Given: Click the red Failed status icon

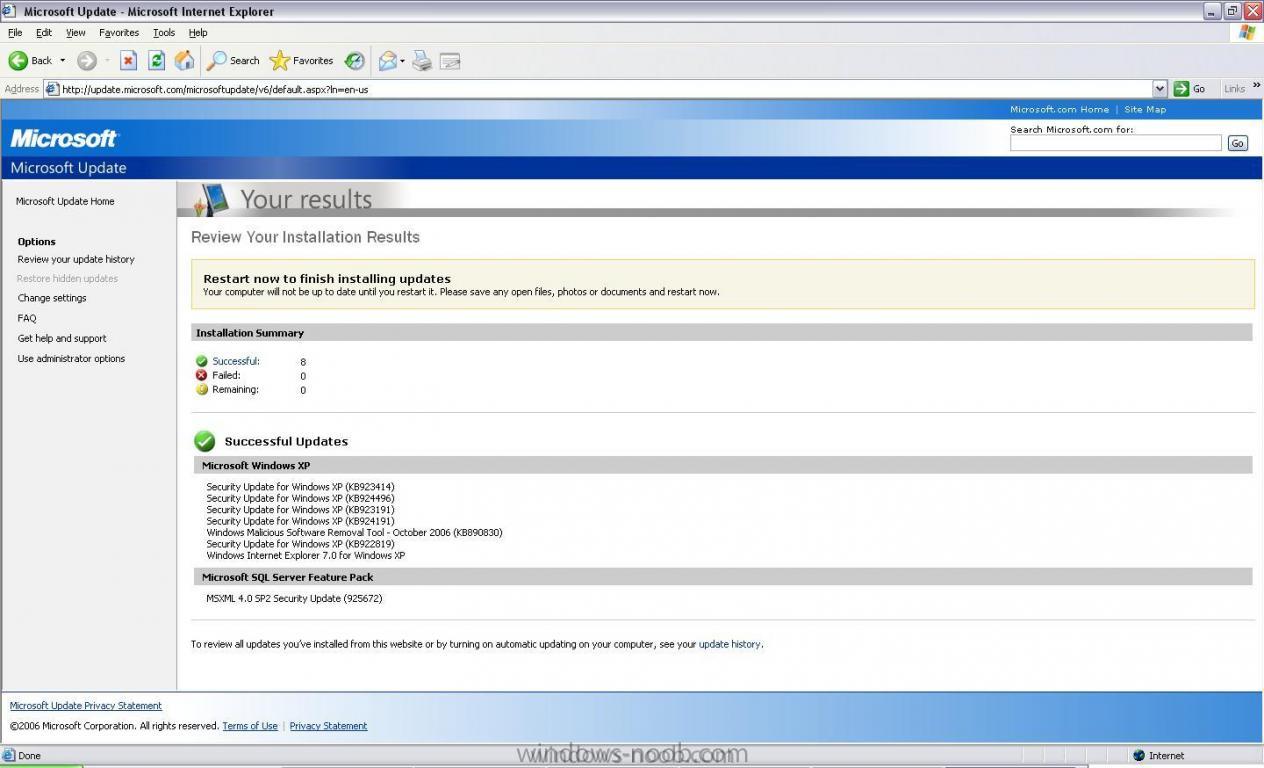Looking at the screenshot, I should pos(202,375).
